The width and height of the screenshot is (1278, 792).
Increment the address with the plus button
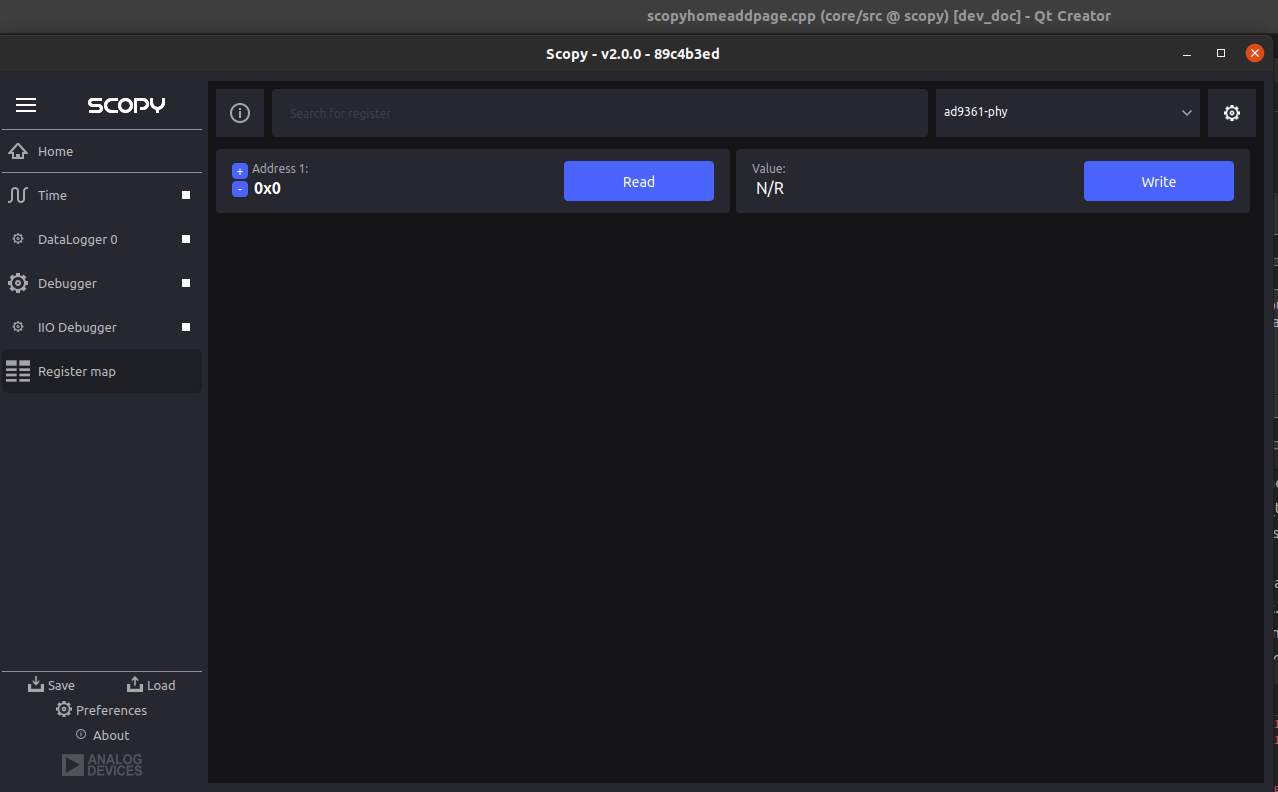pos(240,171)
